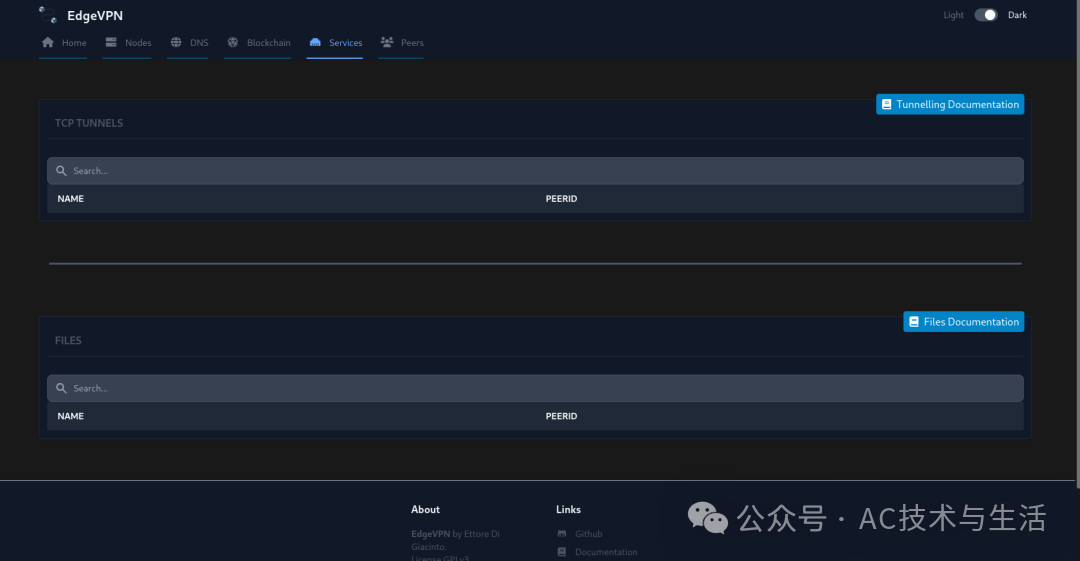Click the Home house icon
Screen dimensions: 1080x561
48,43
